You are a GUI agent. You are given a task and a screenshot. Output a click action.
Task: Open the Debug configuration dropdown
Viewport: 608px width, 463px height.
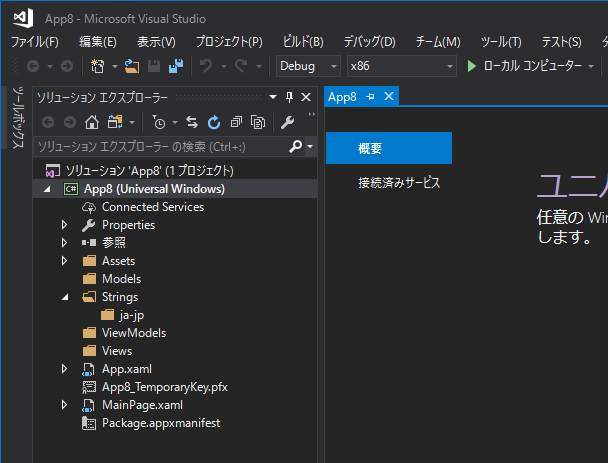point(334,66)
